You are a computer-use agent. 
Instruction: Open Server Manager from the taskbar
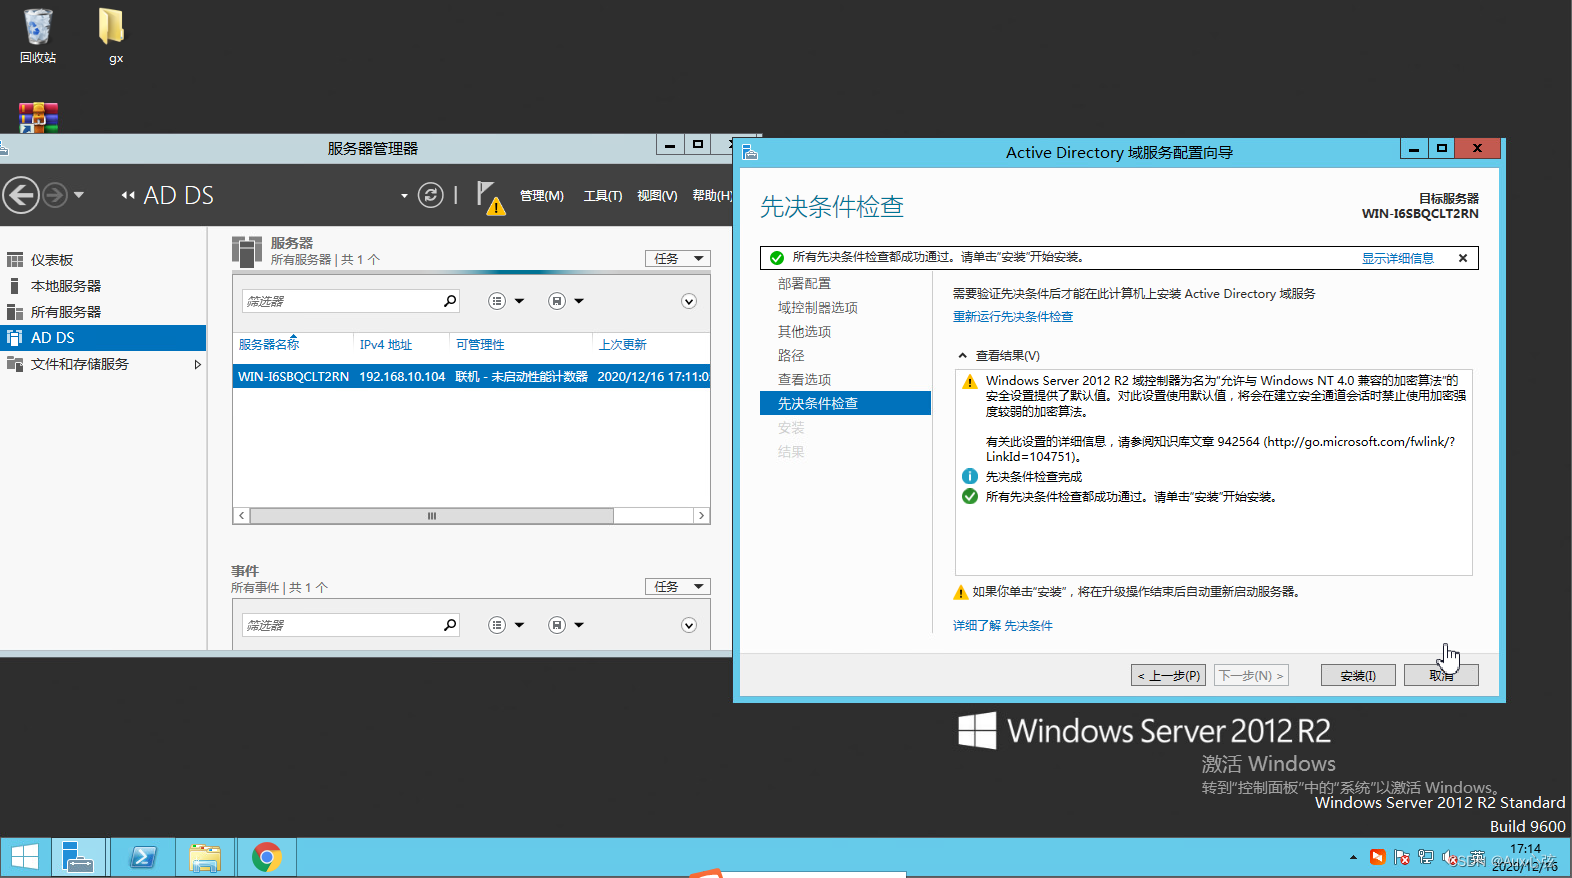[x=78, y=857]
